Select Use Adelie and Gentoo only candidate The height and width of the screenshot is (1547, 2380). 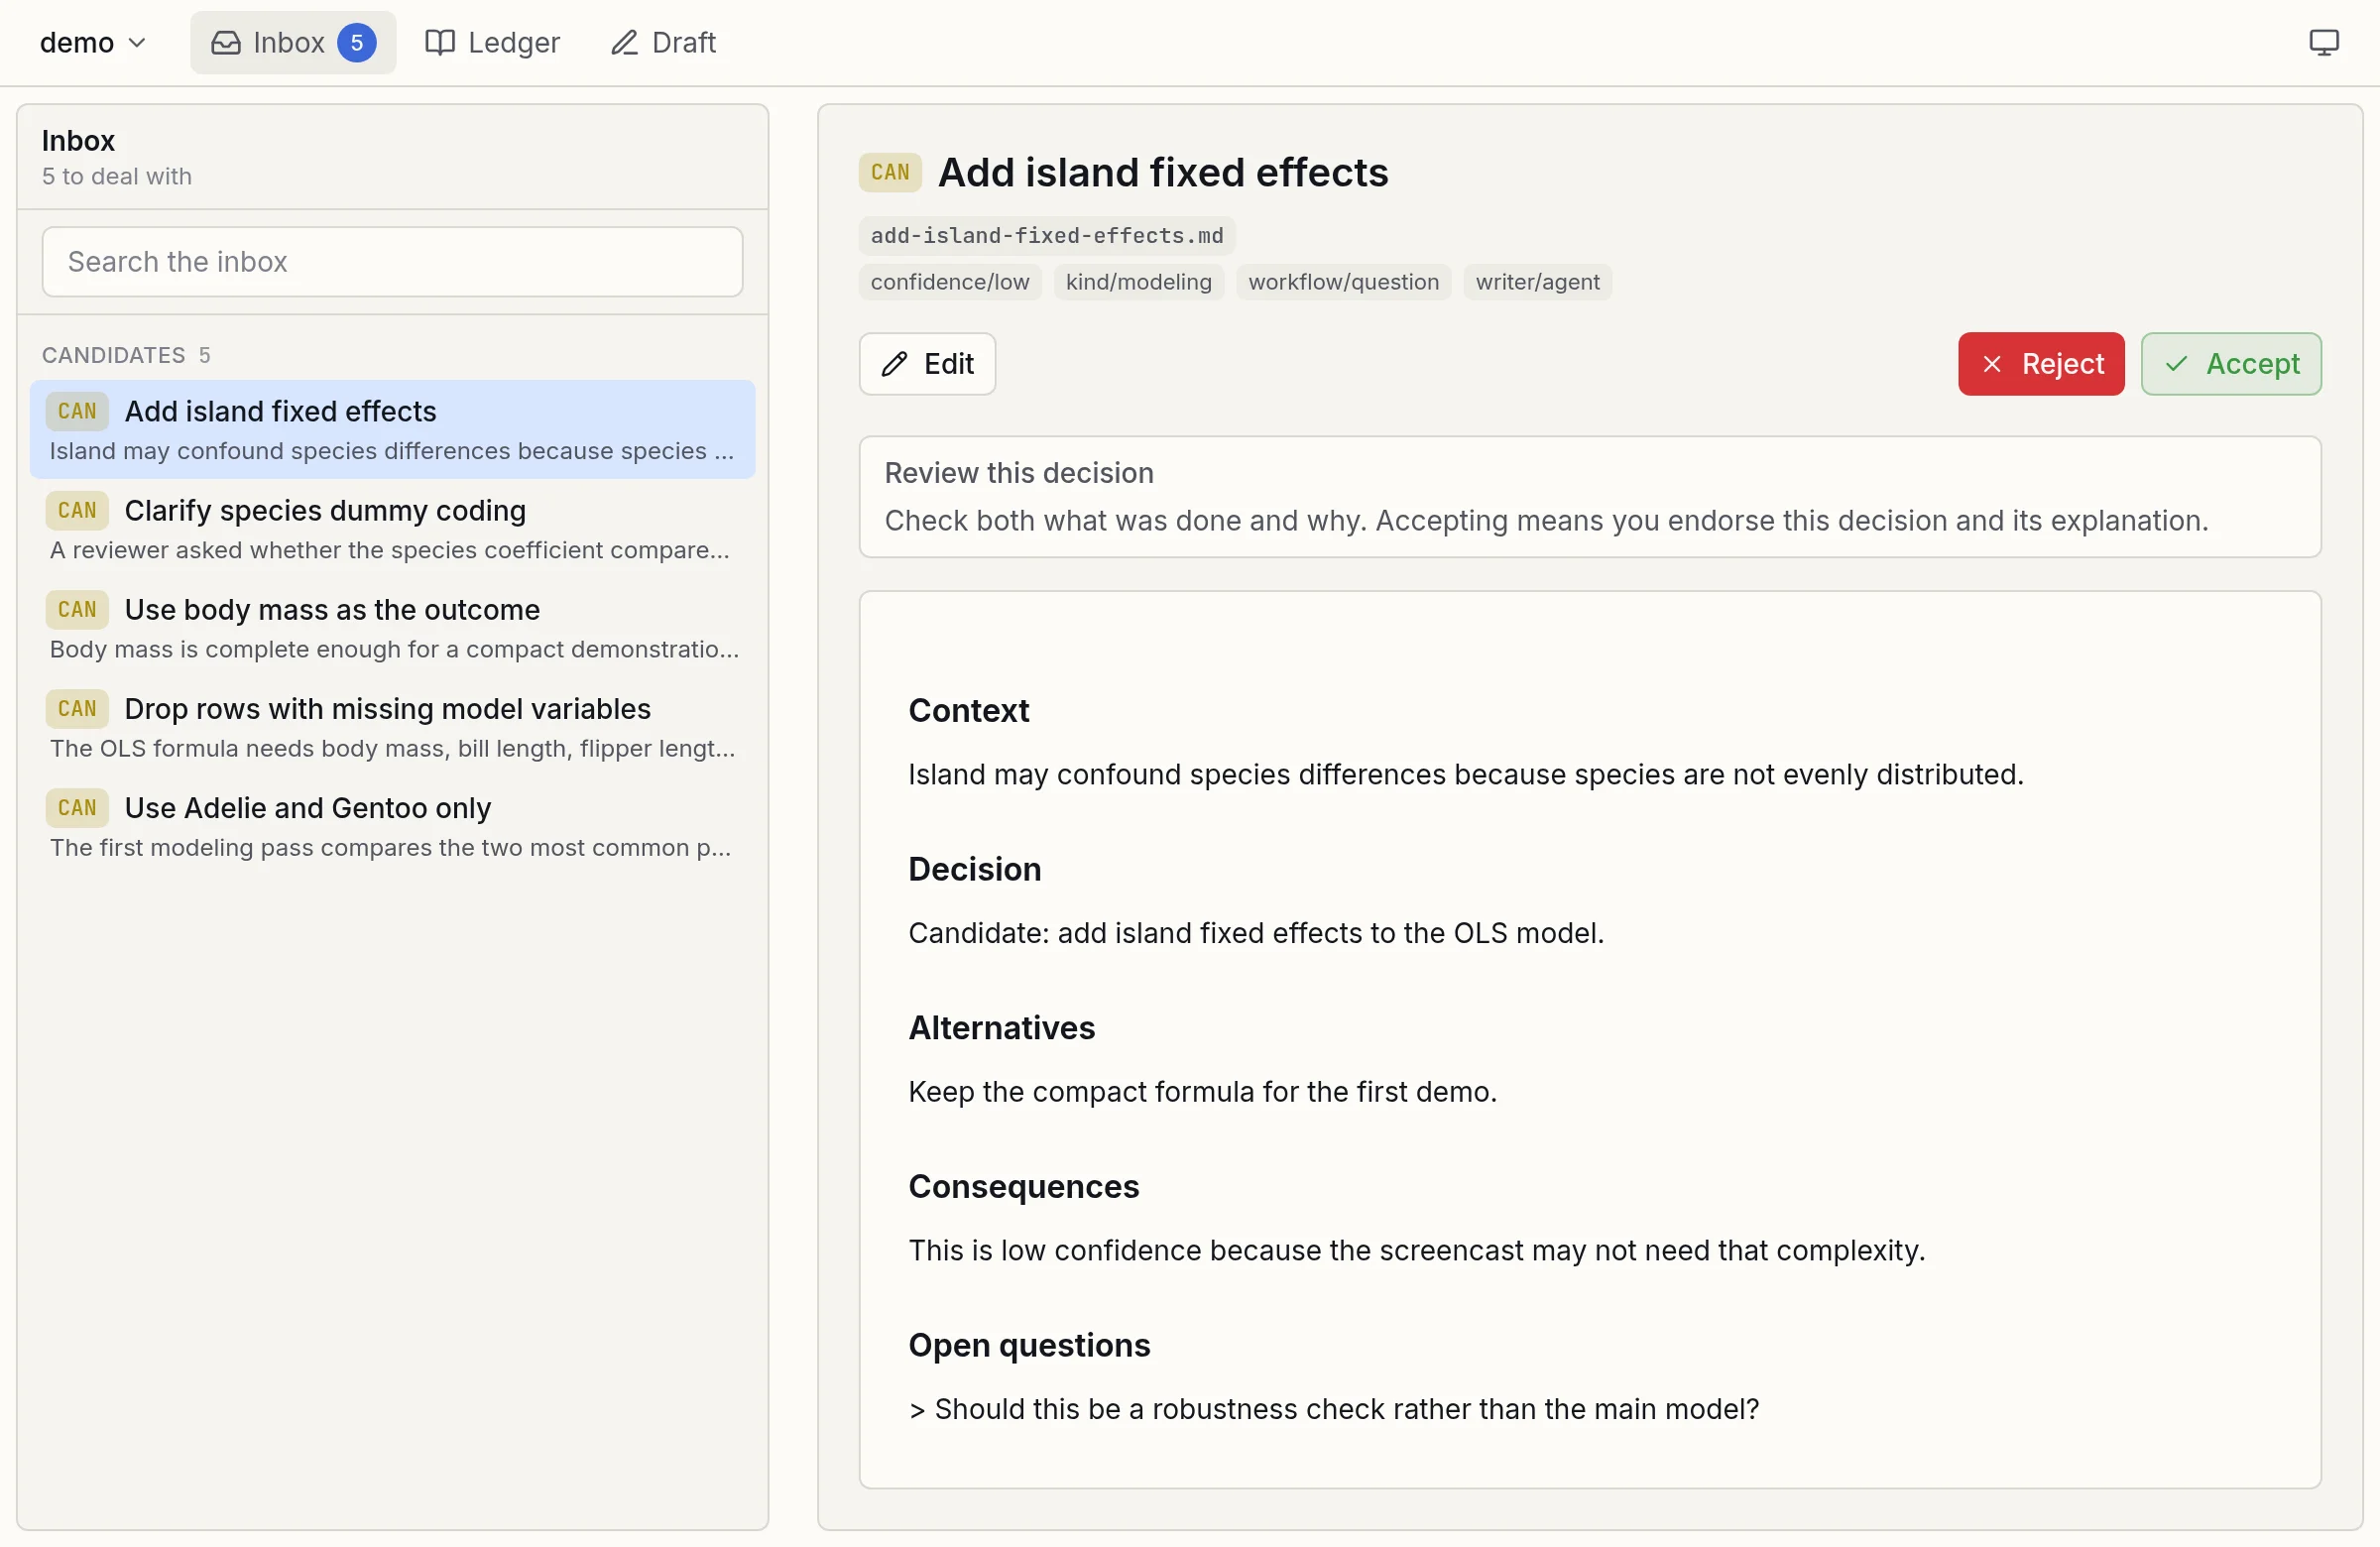pyautogui.click(x=392, y=825)
